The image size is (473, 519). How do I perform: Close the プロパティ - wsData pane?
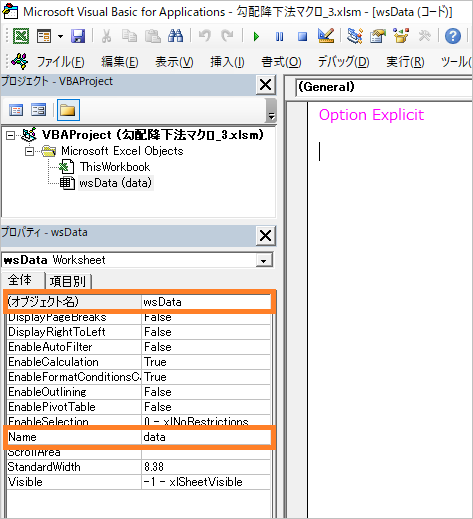pyautogui.click(x=265, y=236)
